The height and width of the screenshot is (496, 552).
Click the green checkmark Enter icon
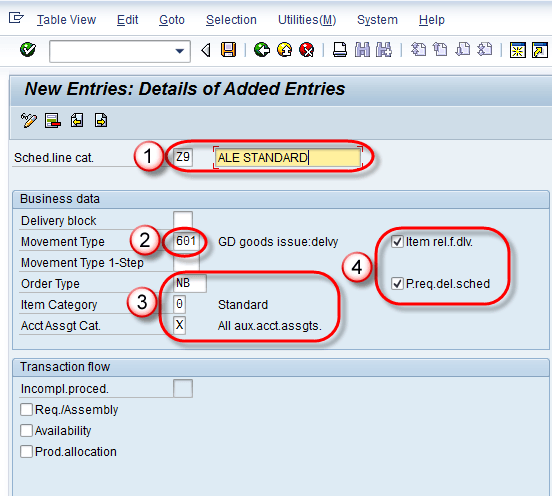click(x=28, y=50)
